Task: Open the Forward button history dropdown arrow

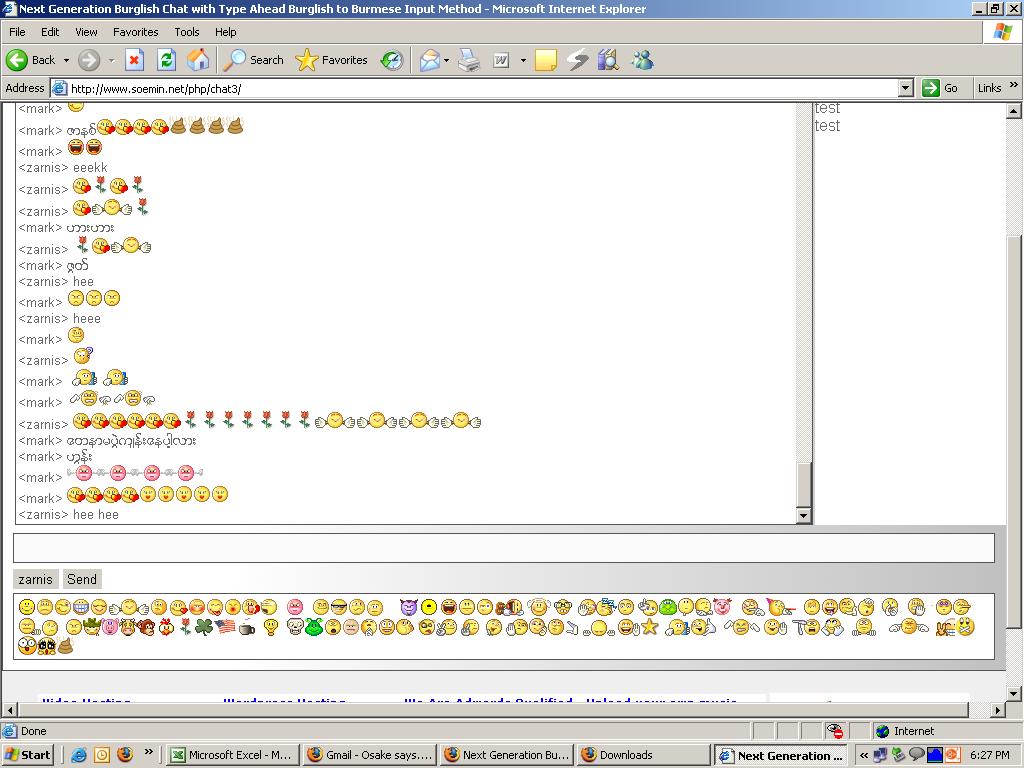Action: [111, 60]
